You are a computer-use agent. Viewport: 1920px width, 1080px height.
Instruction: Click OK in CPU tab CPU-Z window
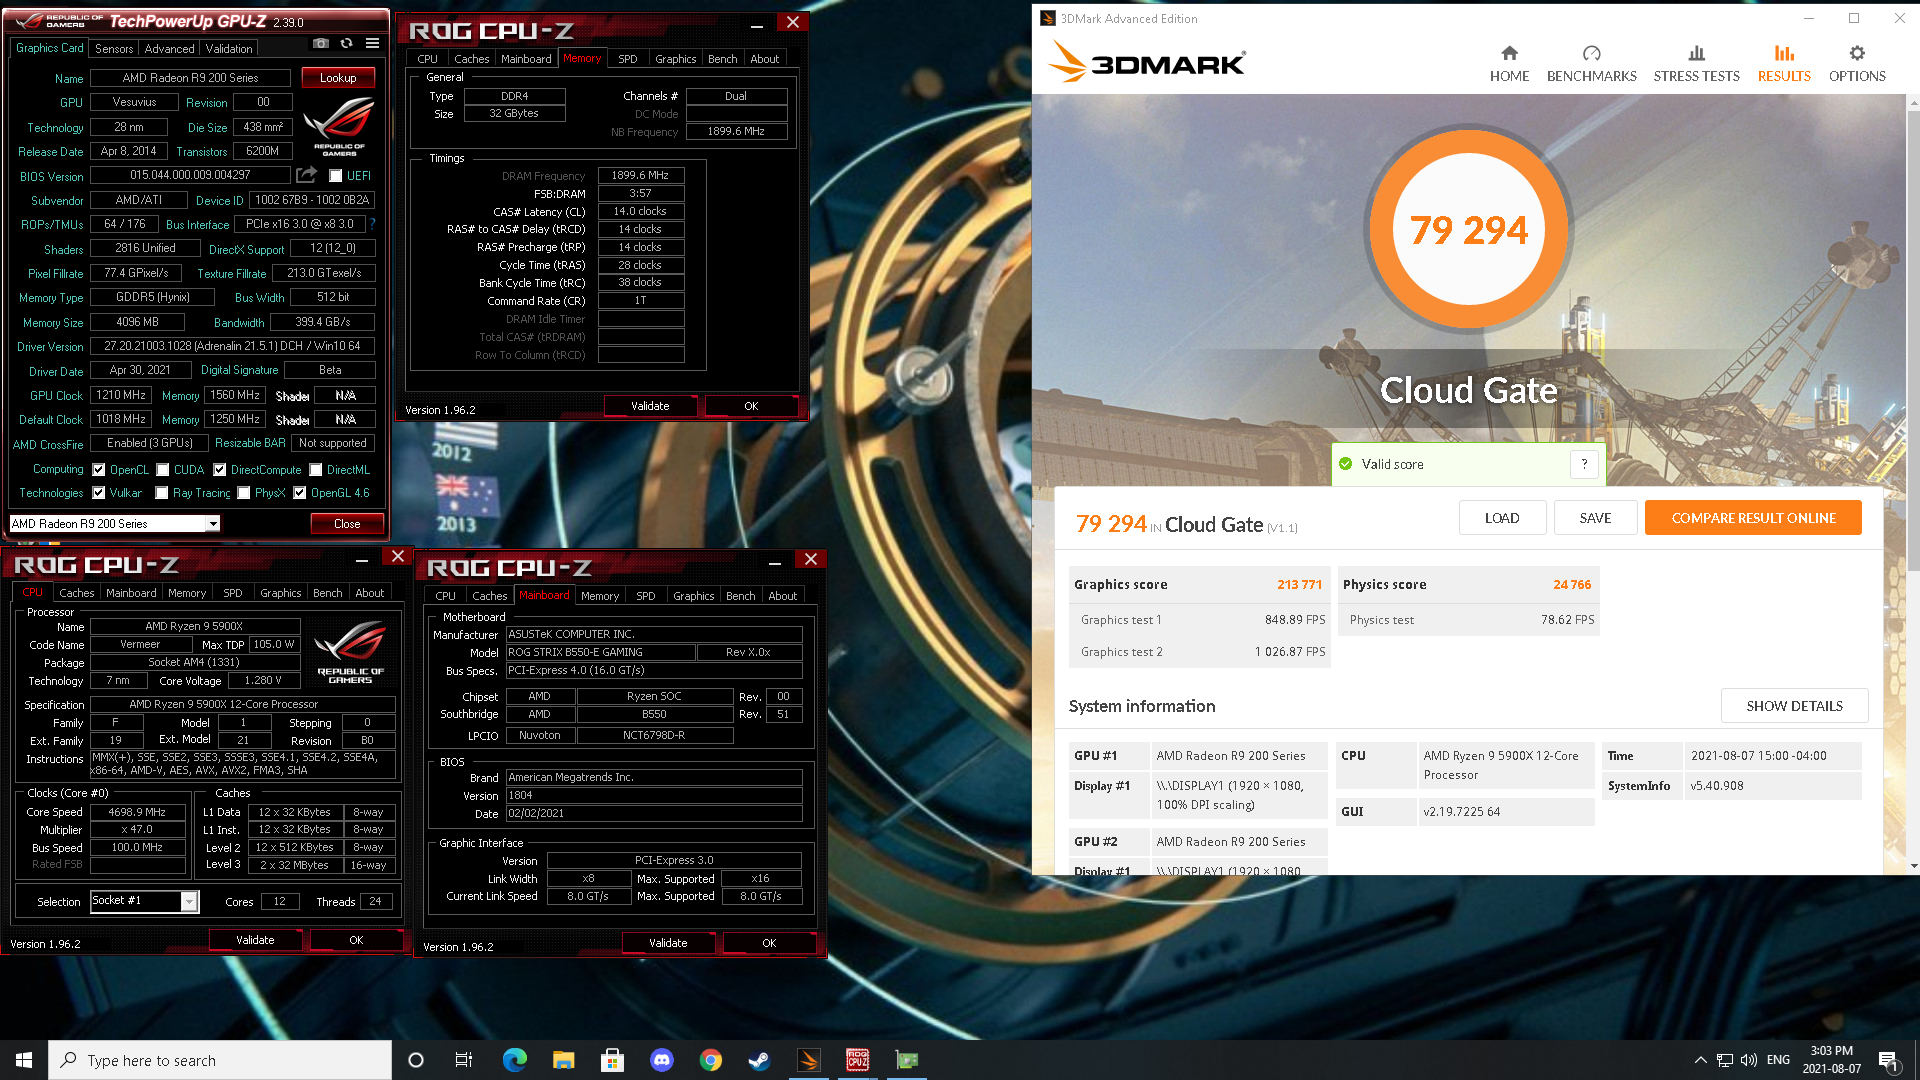pyautogui.click(x=356, y=940)
